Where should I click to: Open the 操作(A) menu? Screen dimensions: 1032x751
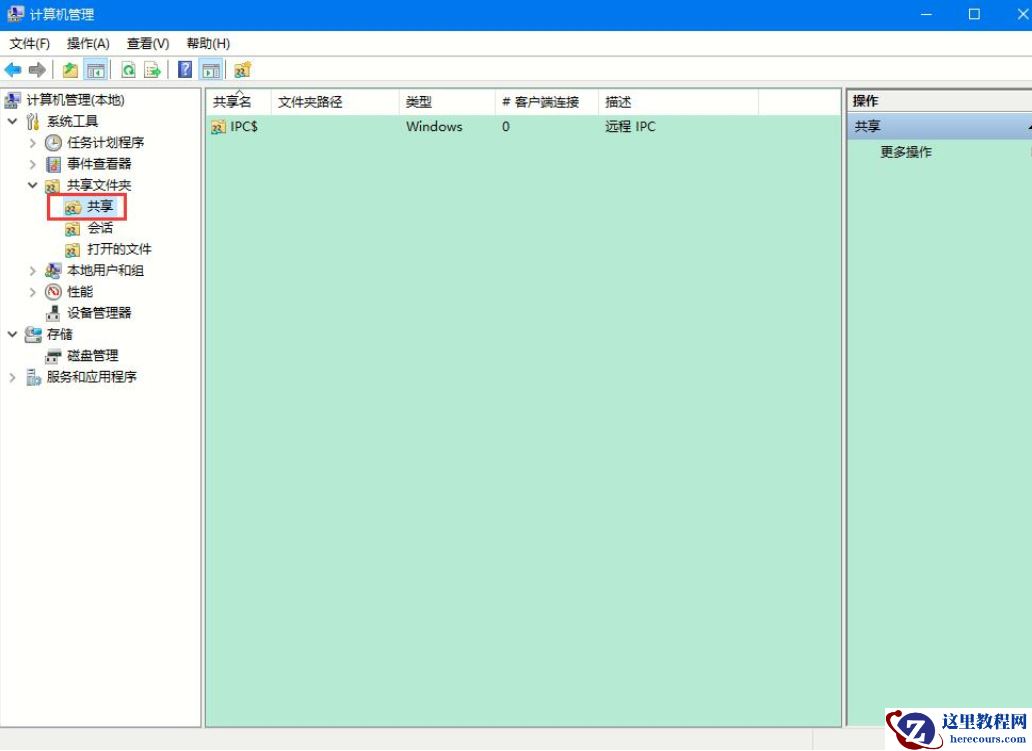coord(88,43)
